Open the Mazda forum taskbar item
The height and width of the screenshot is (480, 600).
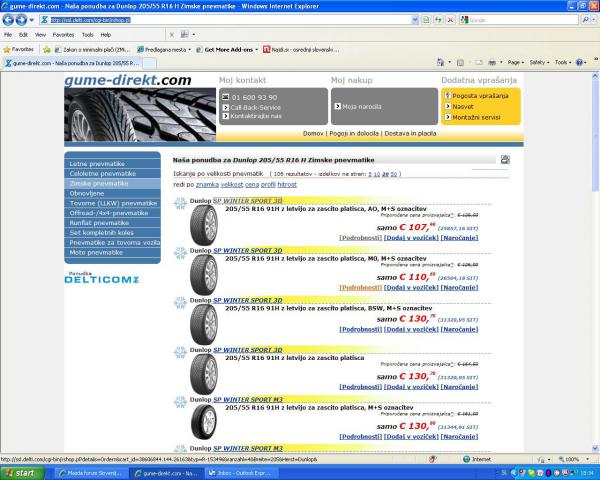pos(90,473)
